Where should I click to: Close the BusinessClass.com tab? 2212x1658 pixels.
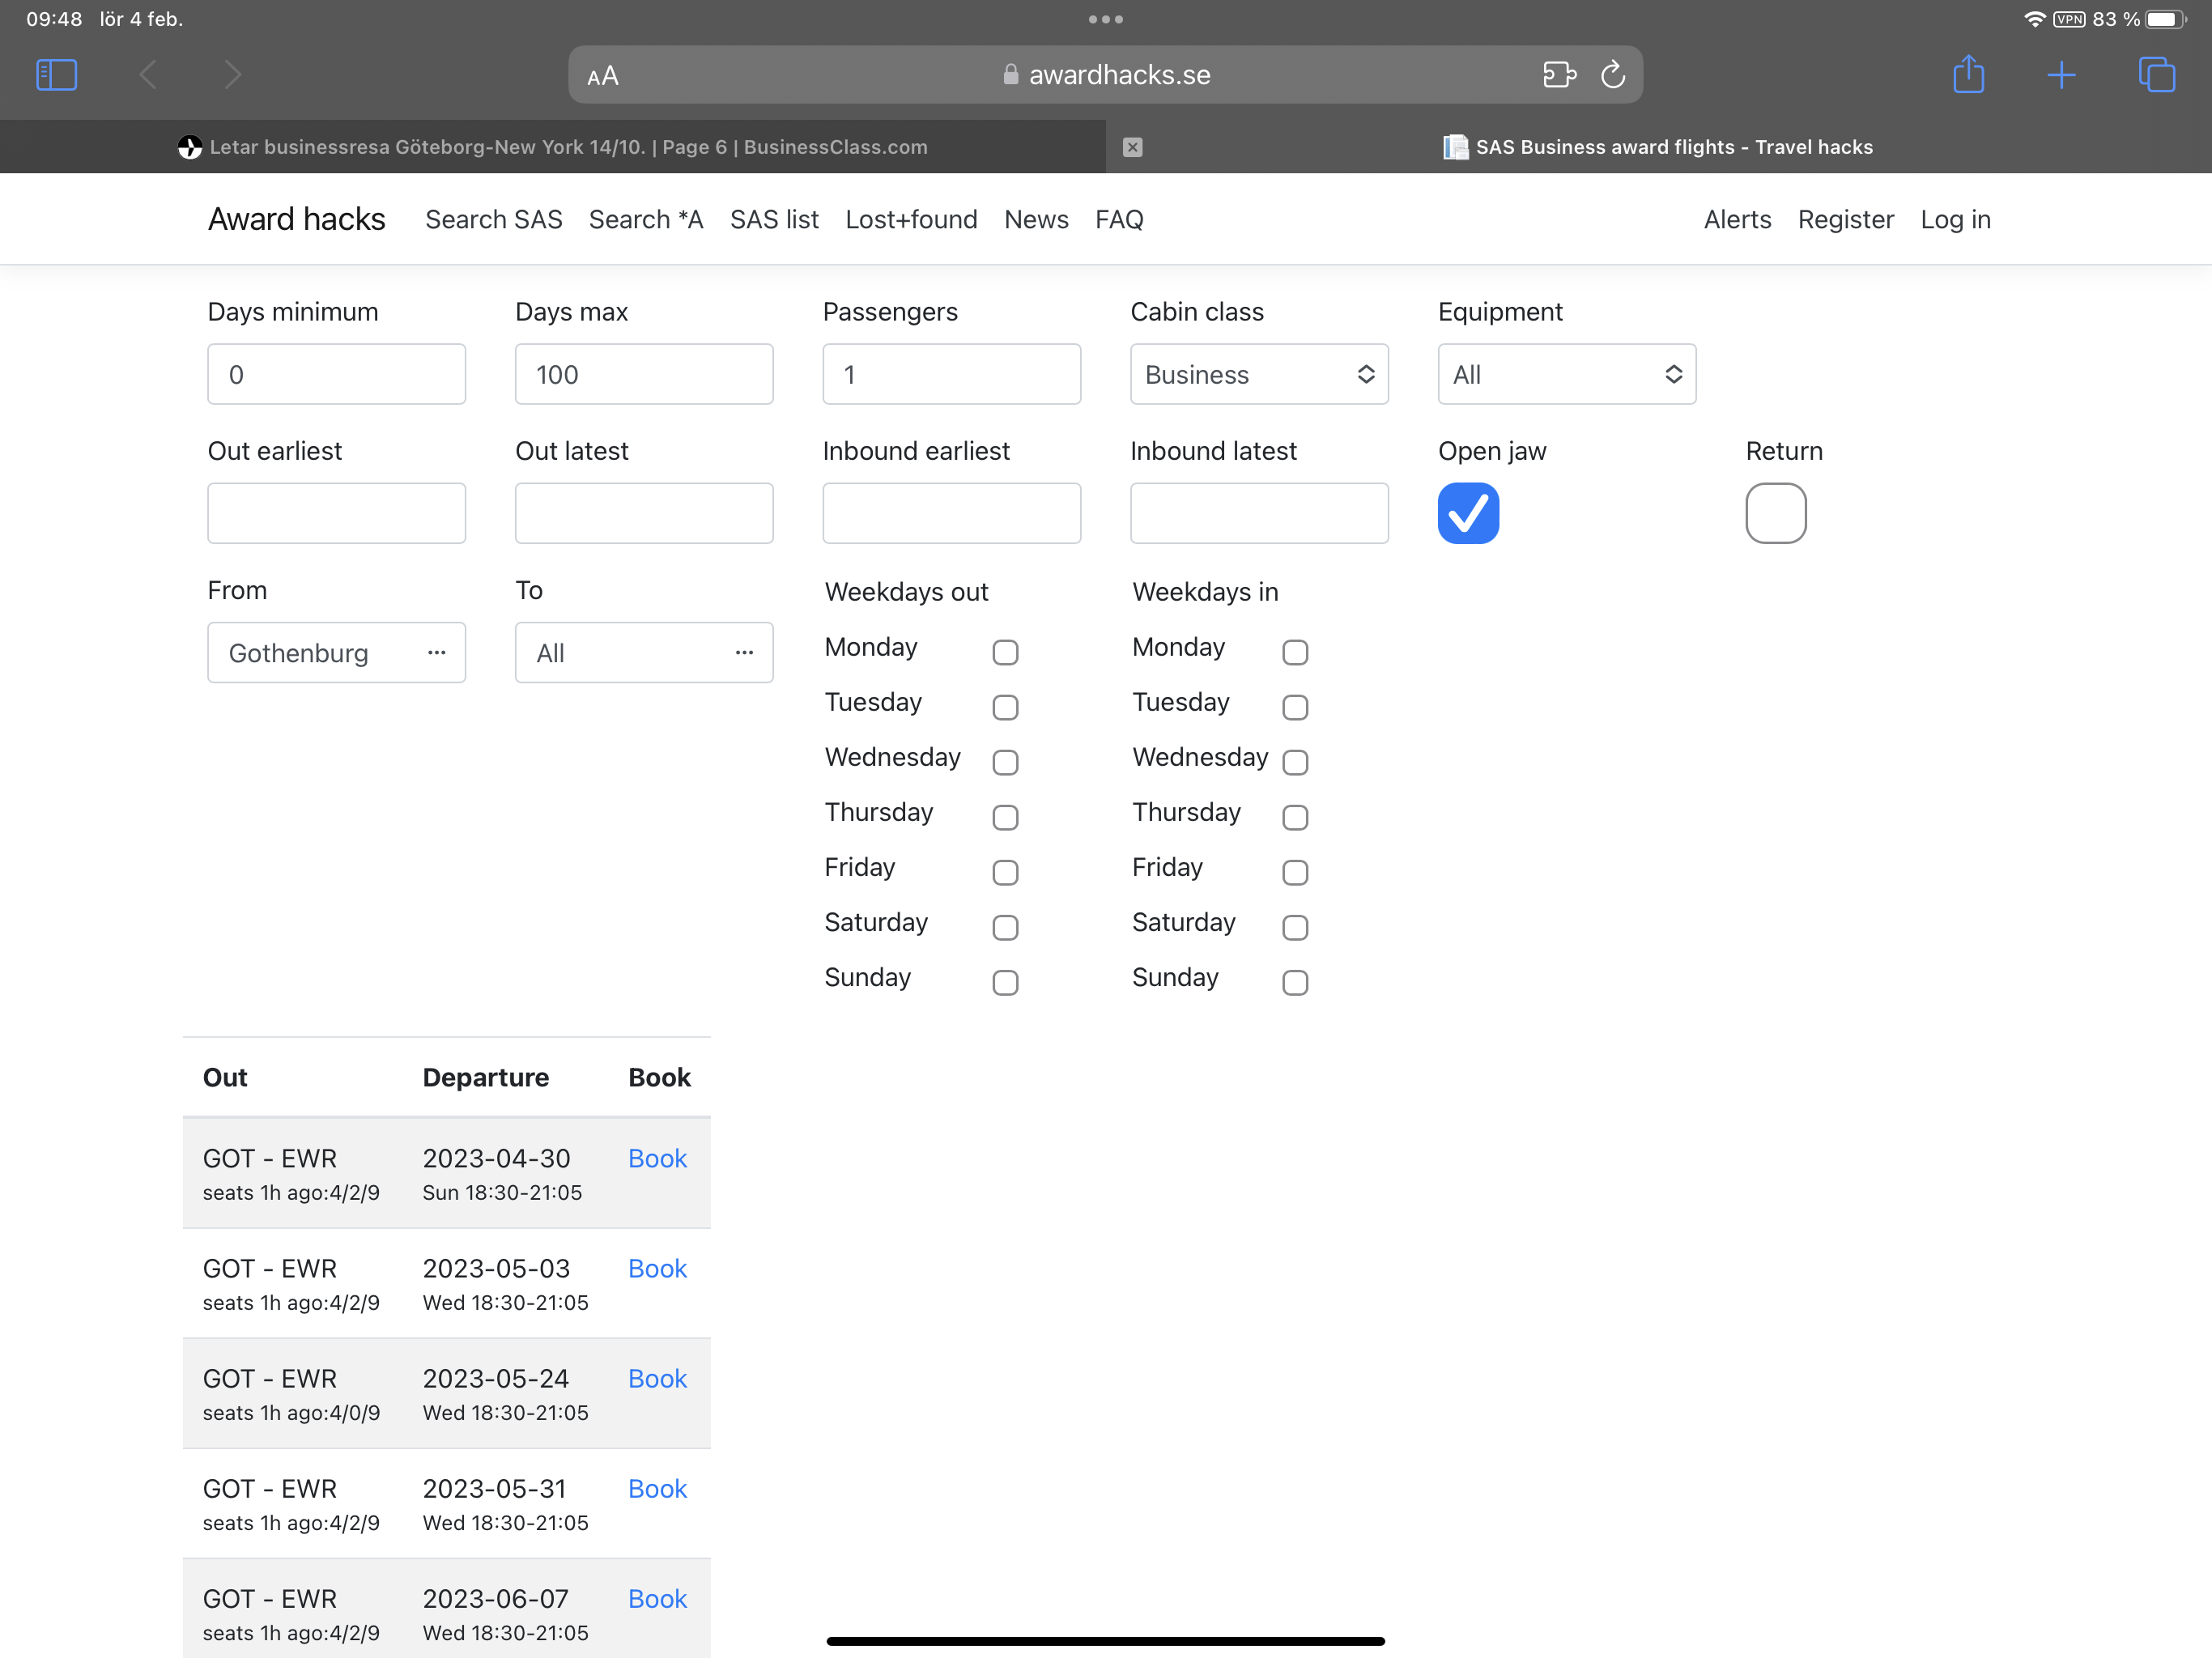coord(1132,147)
